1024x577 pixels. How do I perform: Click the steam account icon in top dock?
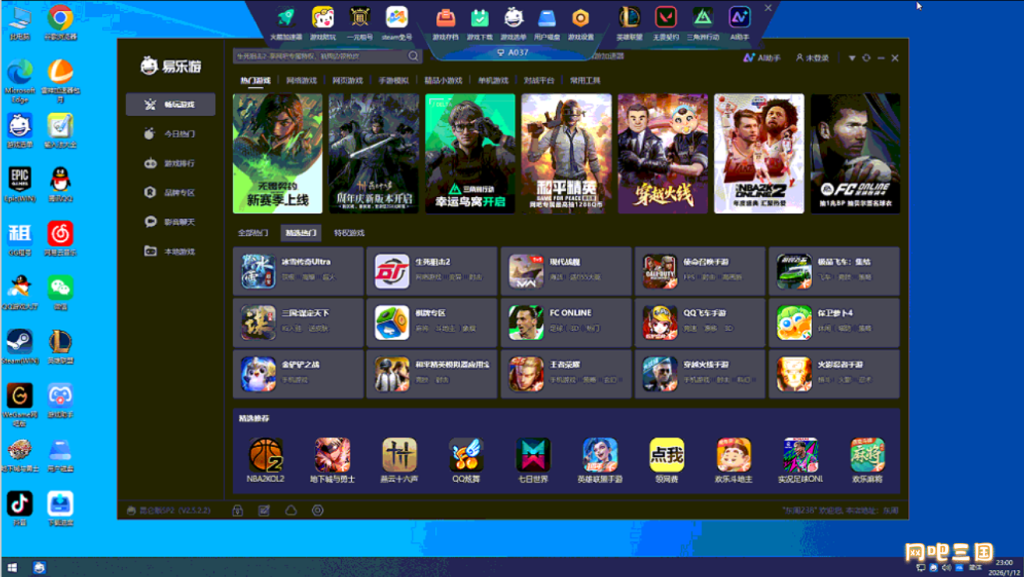click(397, 18)
